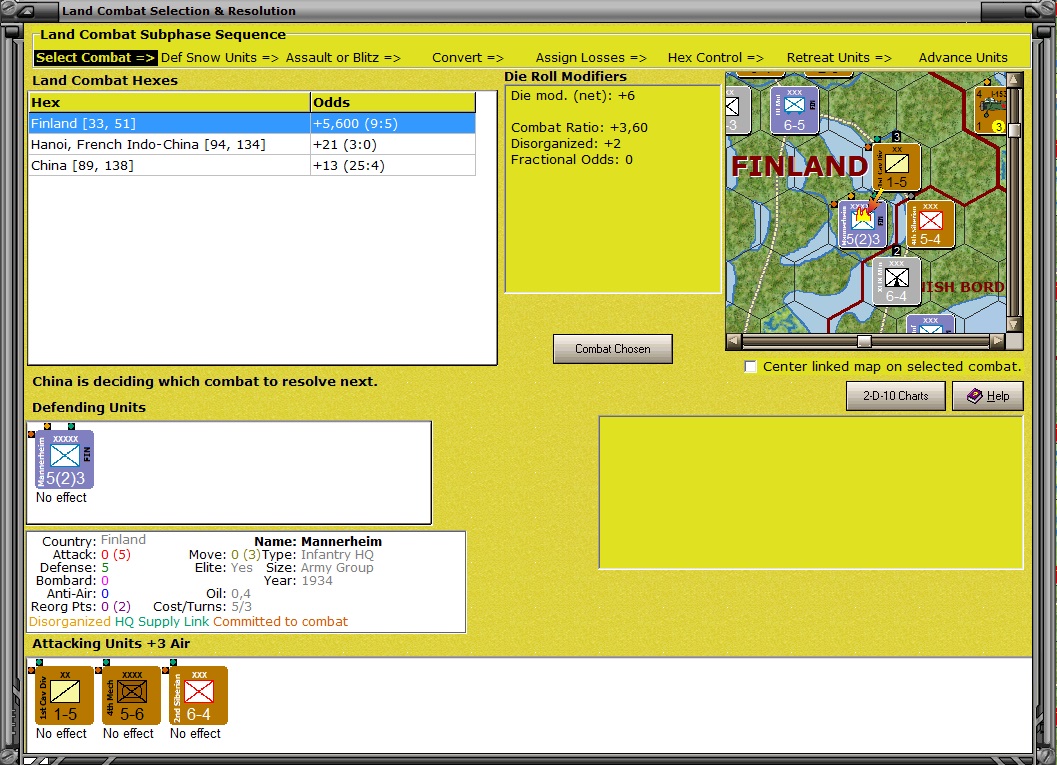Click the grey 6-4 unit counter on the map

point(897,282)
